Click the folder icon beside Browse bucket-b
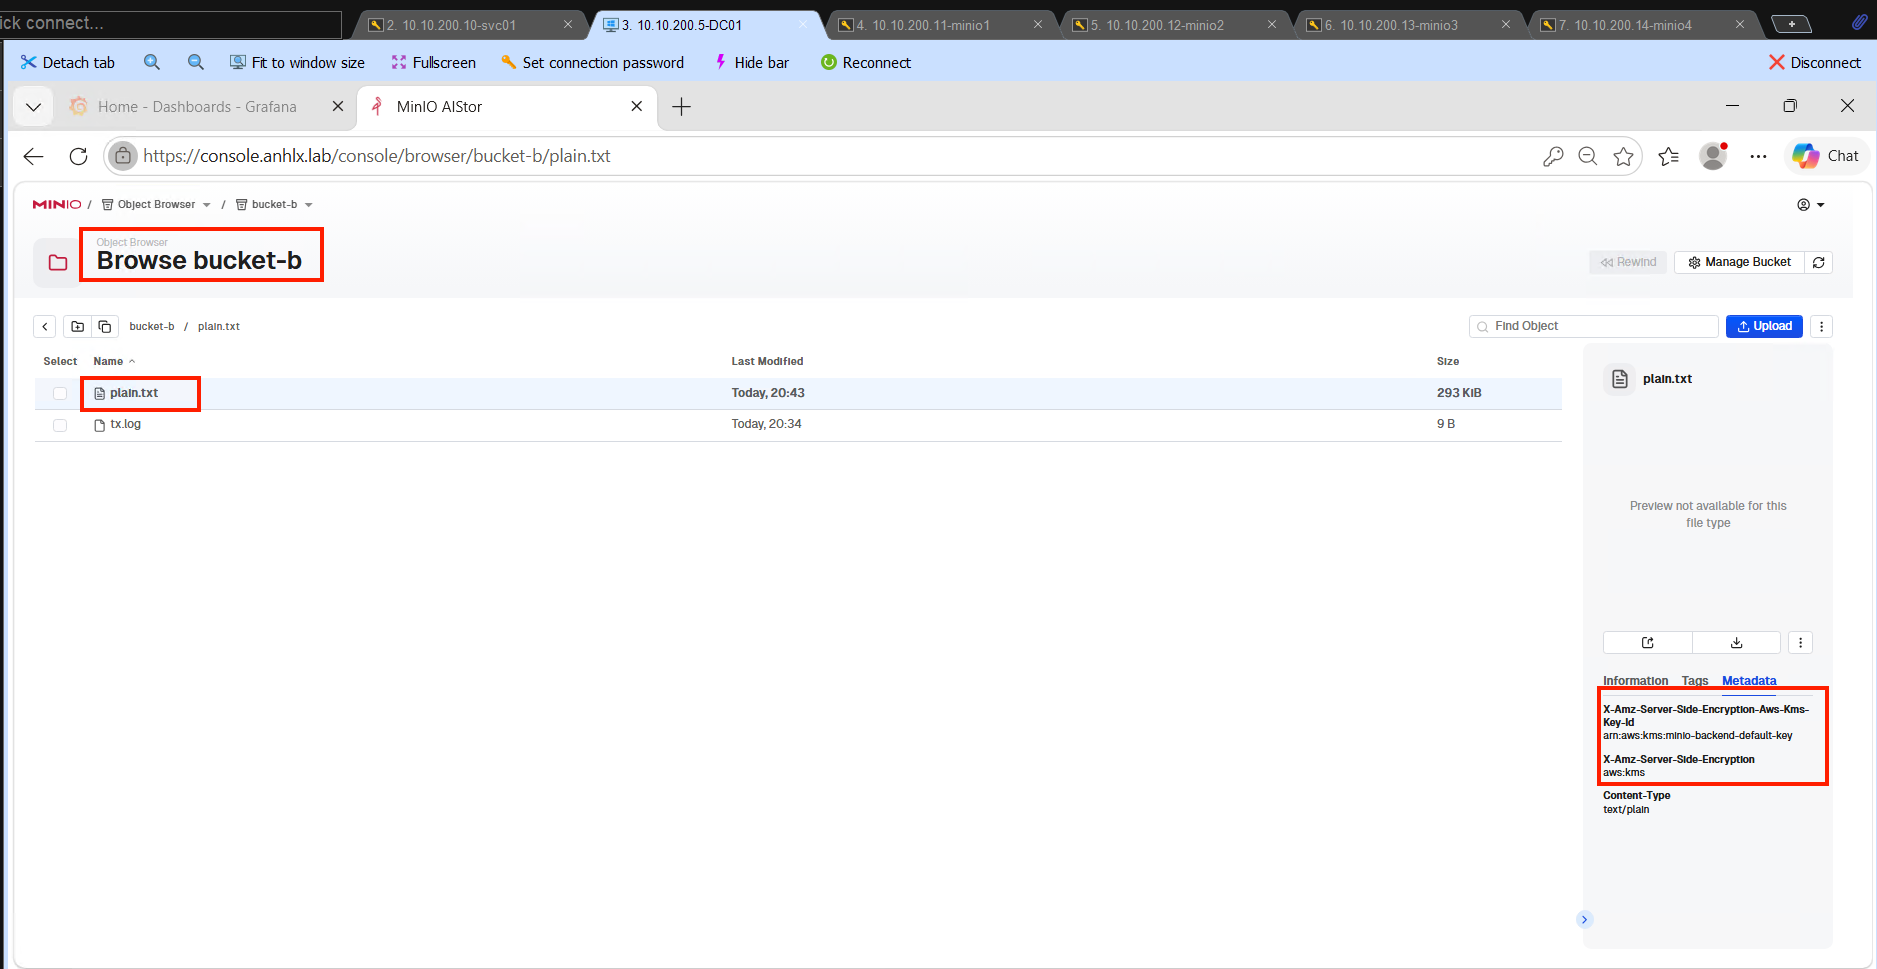The image size is (1877, 969). [x=58, y=263]
